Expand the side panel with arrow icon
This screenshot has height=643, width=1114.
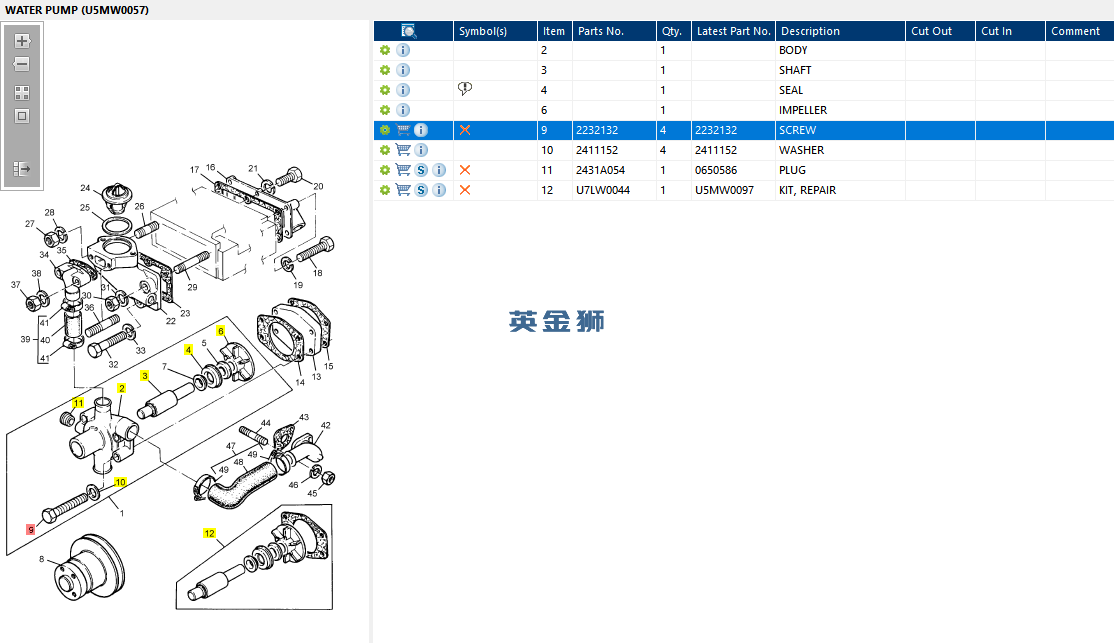22,169
